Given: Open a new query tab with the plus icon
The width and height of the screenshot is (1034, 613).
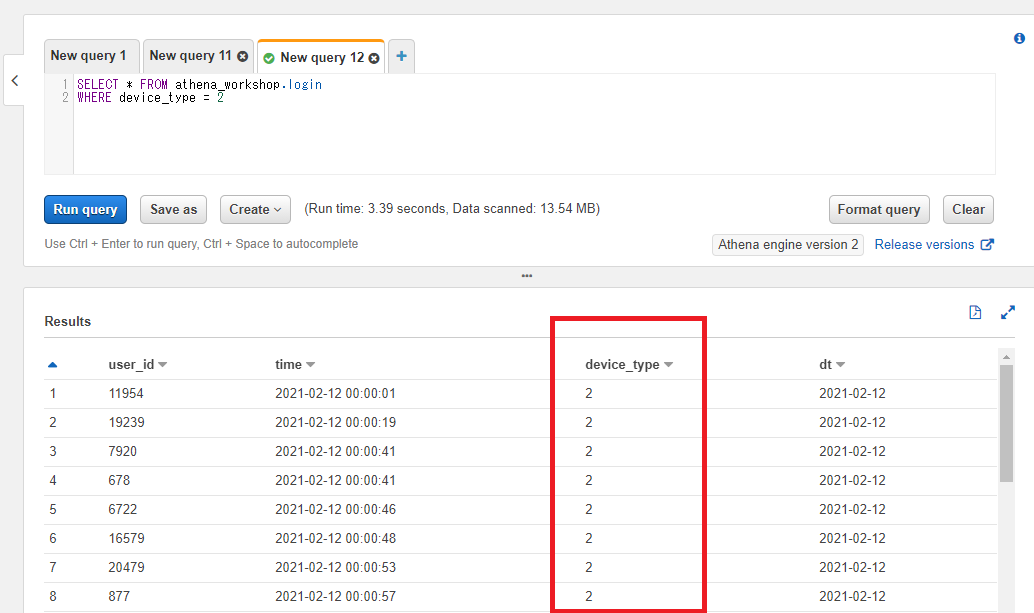Looking at the screenshot, I should (400, 56).
